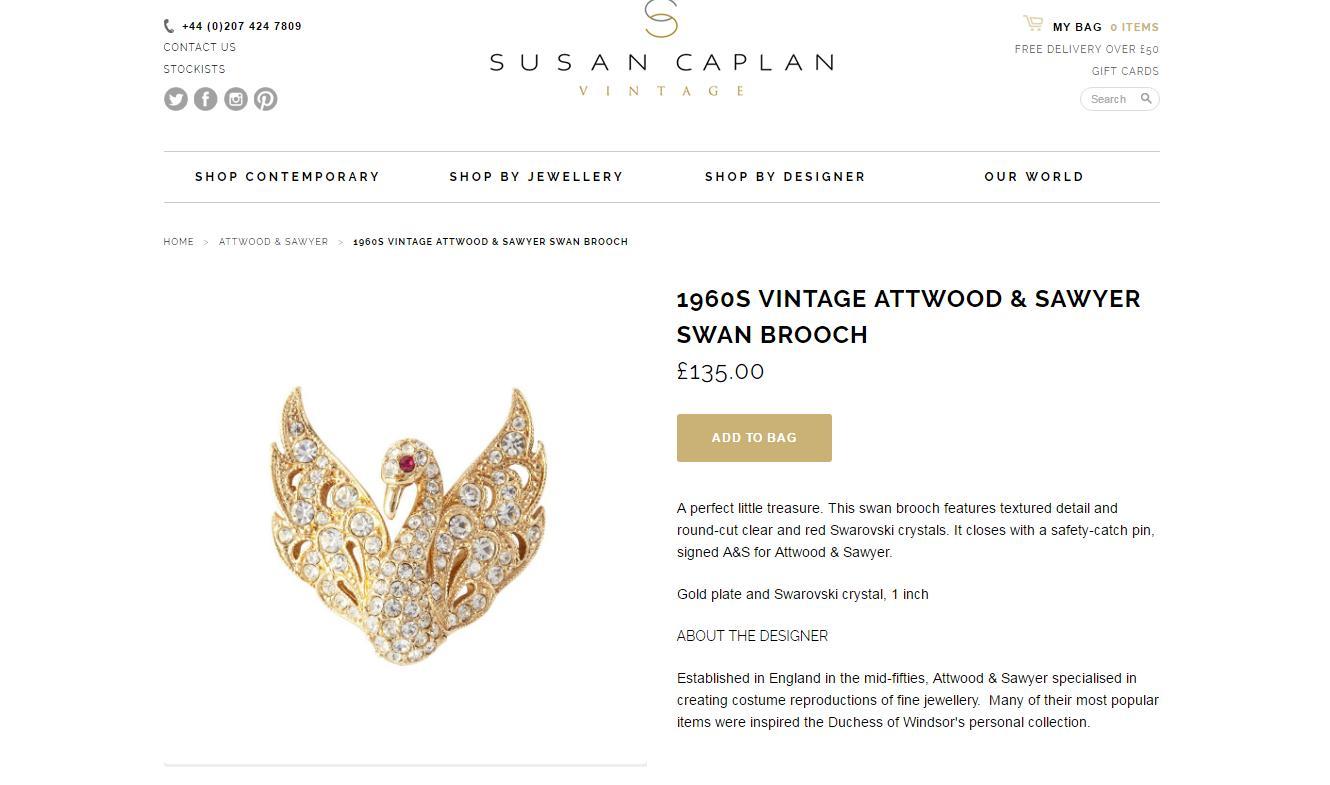Open the Instagram social icon
Viewport: 1330px width, 785px height.
[x=236, y=99]
